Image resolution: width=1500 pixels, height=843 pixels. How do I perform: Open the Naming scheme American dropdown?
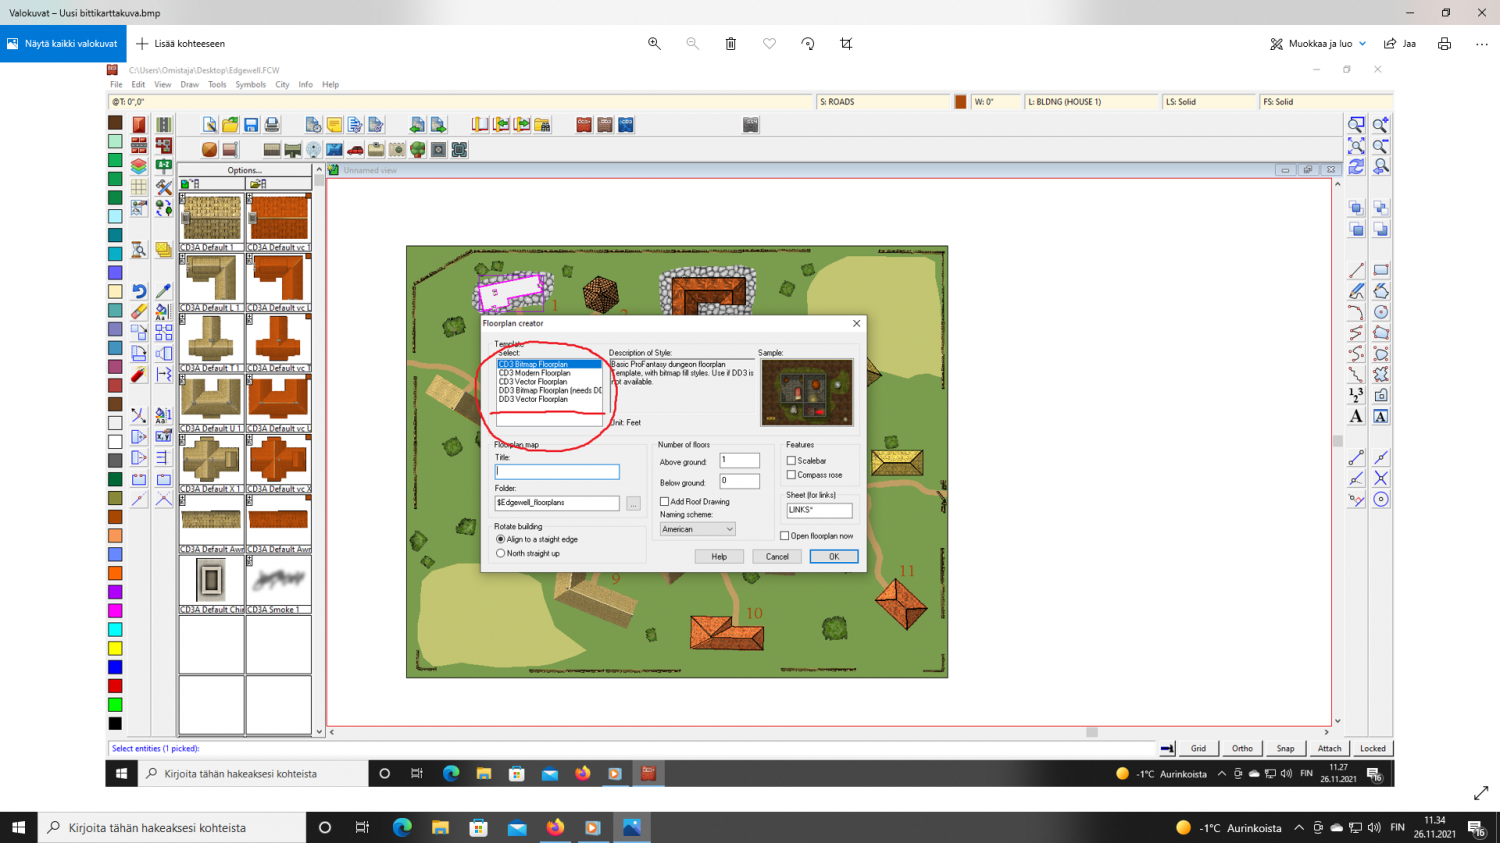click(697, 529)
